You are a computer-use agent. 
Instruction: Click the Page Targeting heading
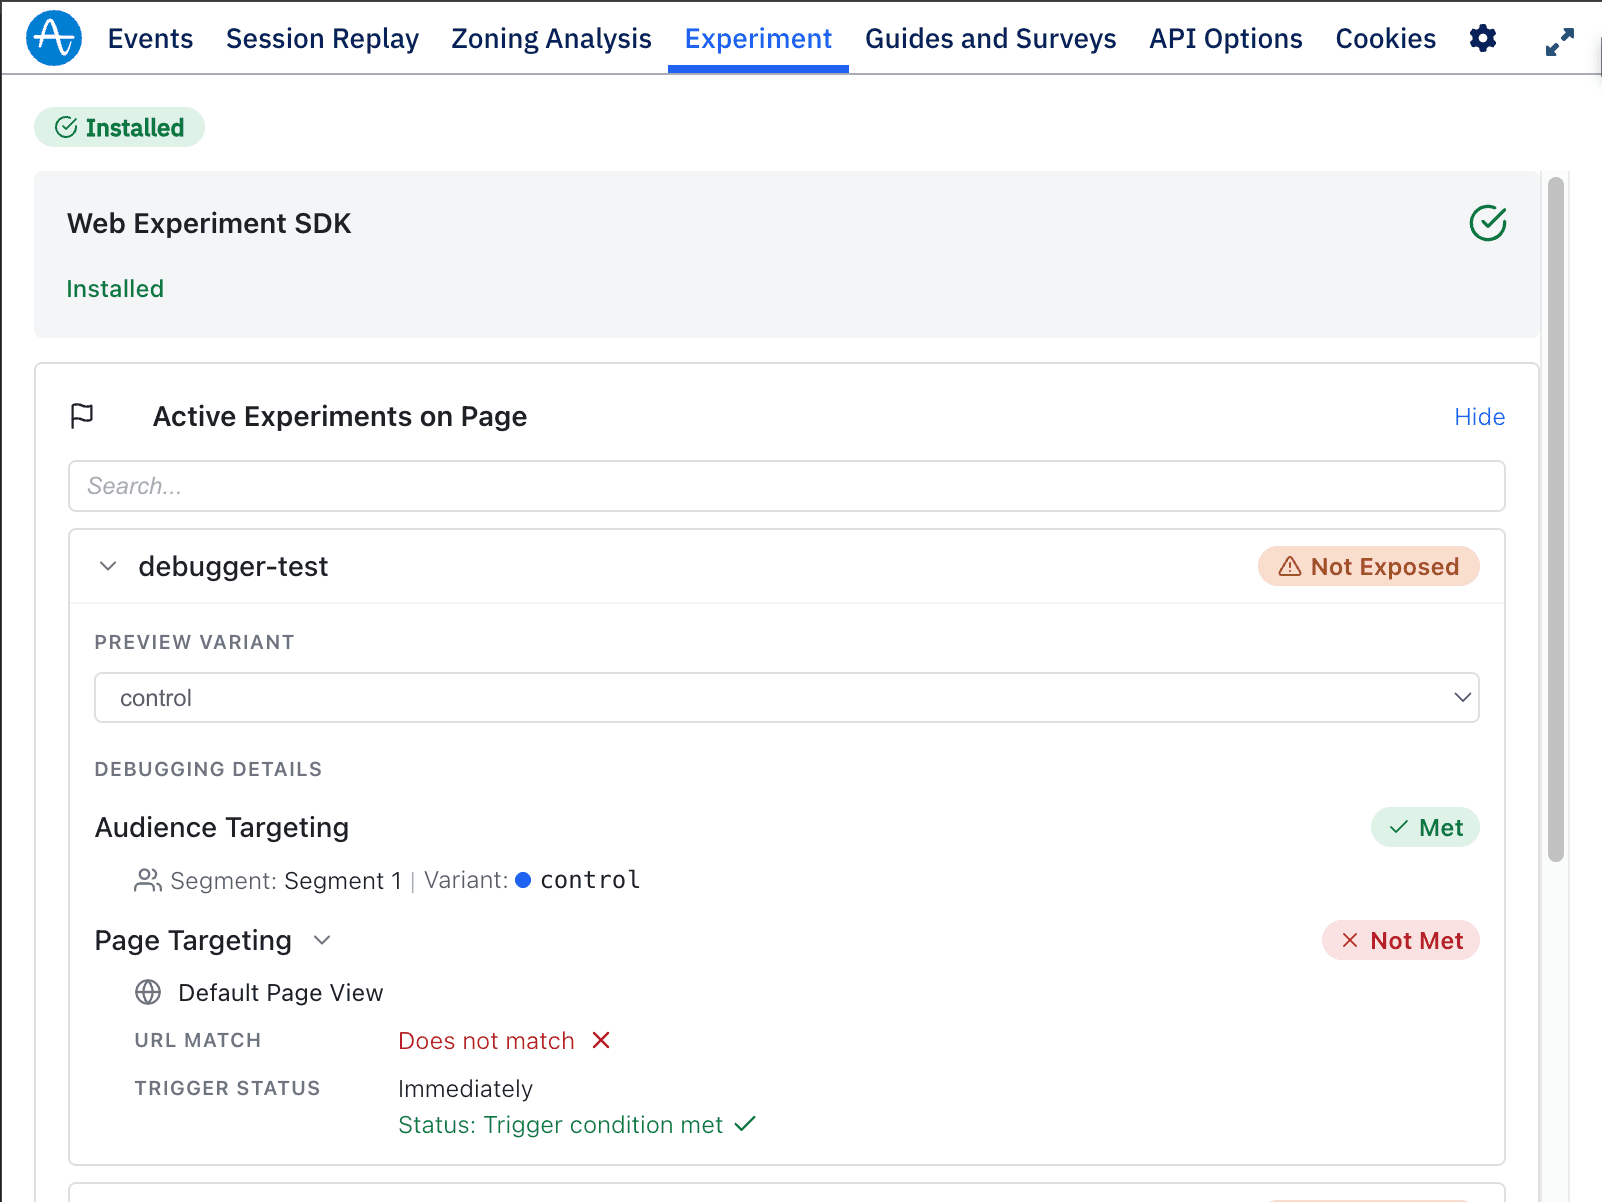pos(193,940)
